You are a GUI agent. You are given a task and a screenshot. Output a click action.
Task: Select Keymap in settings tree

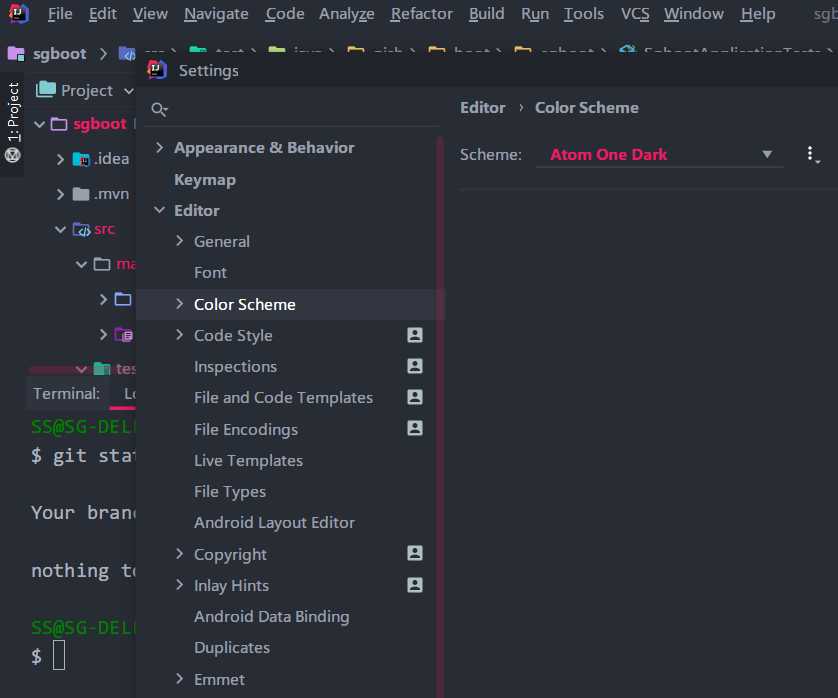(x=205, y=180)
